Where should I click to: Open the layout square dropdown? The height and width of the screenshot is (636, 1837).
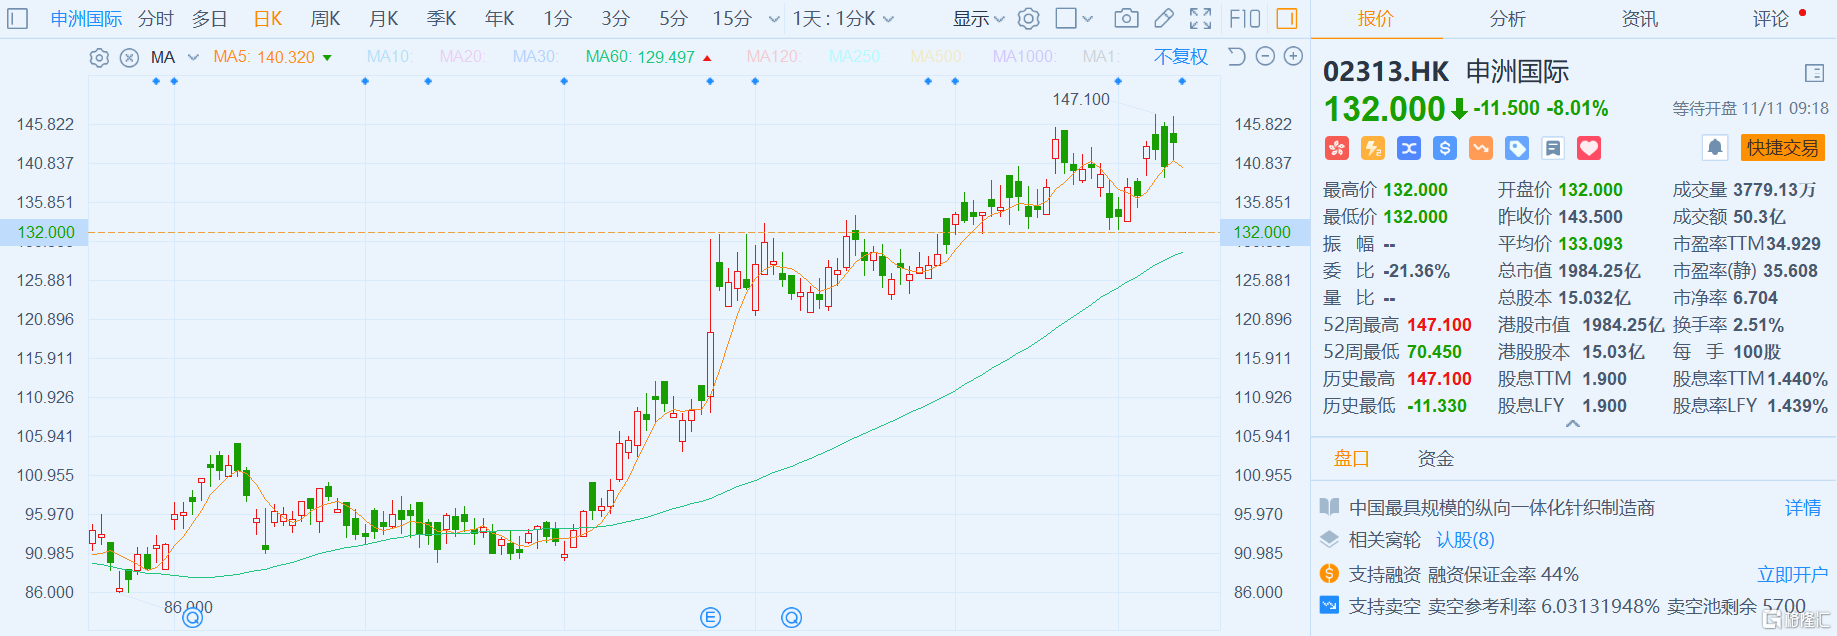pyautogui.click(x=1075, y=19)
